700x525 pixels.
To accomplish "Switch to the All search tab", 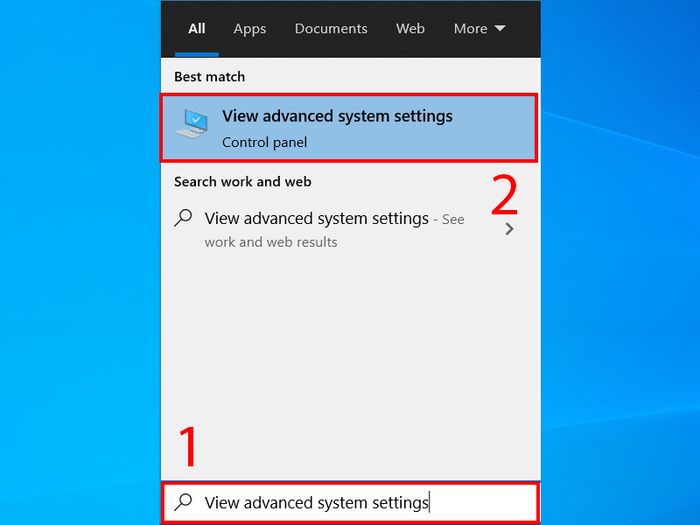I will click(x=196, y=29).
